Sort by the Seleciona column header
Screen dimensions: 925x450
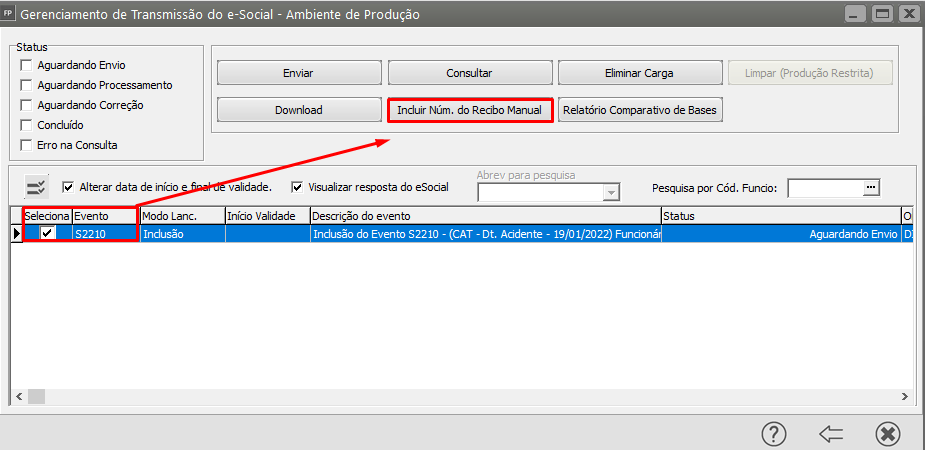(47, 216)
